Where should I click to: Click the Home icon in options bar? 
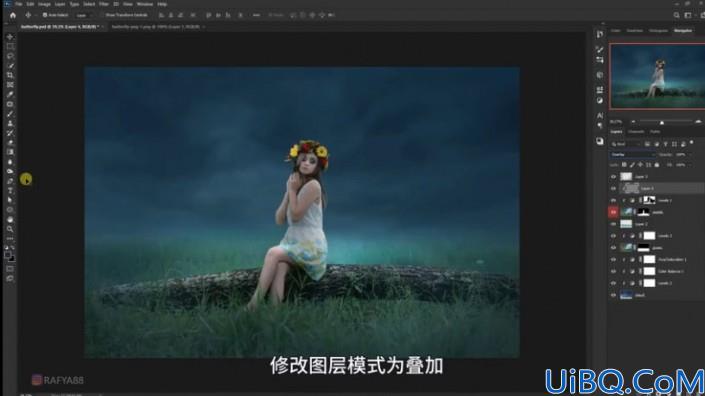(x=13, y=15)
